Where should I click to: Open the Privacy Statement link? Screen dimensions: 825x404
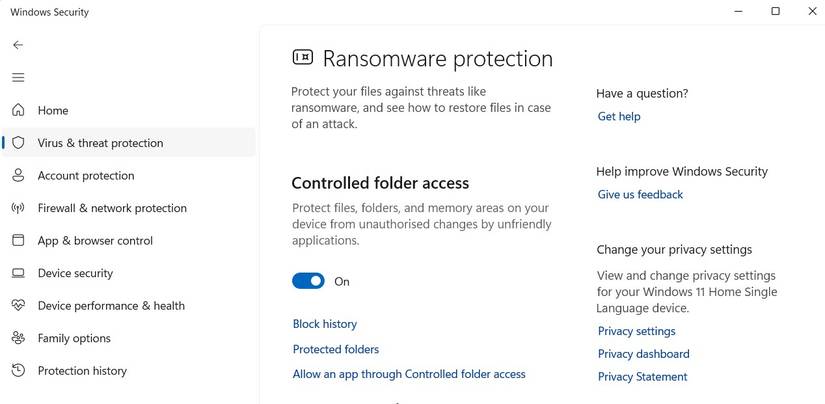[642, 376]
